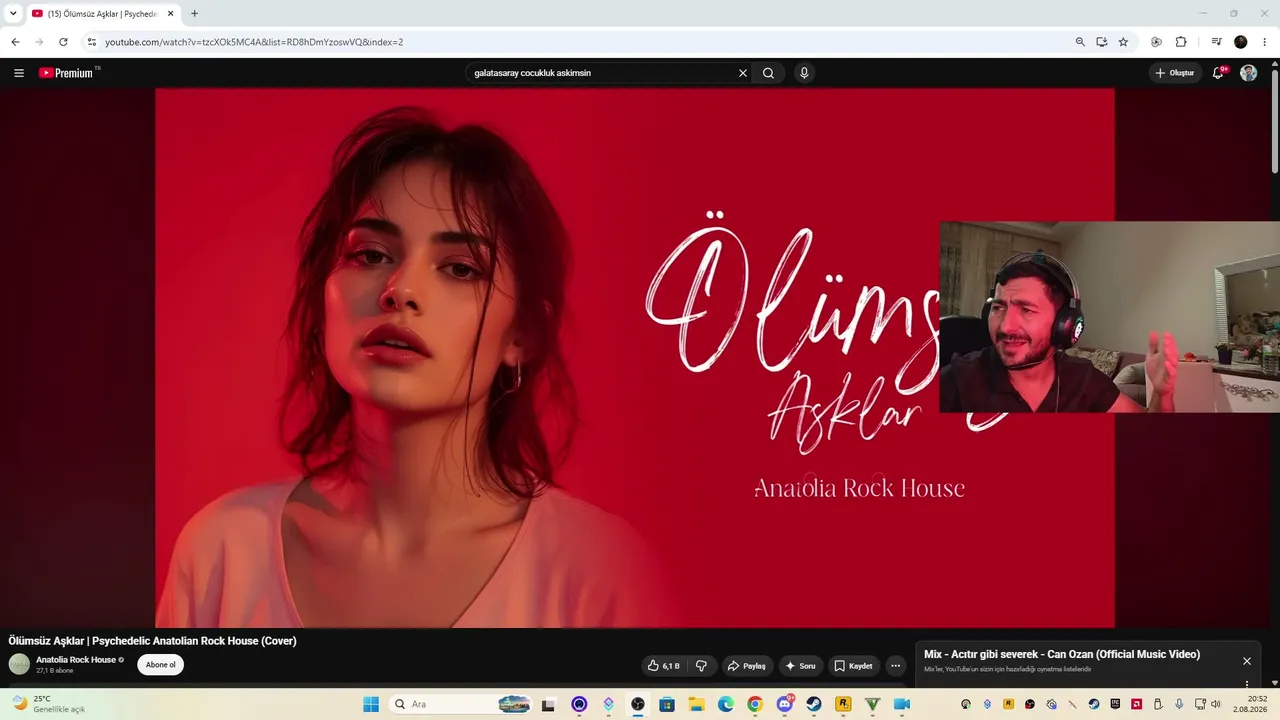Open Chrome three-dot menu

pyautogui.click(x=1265, y=42)
